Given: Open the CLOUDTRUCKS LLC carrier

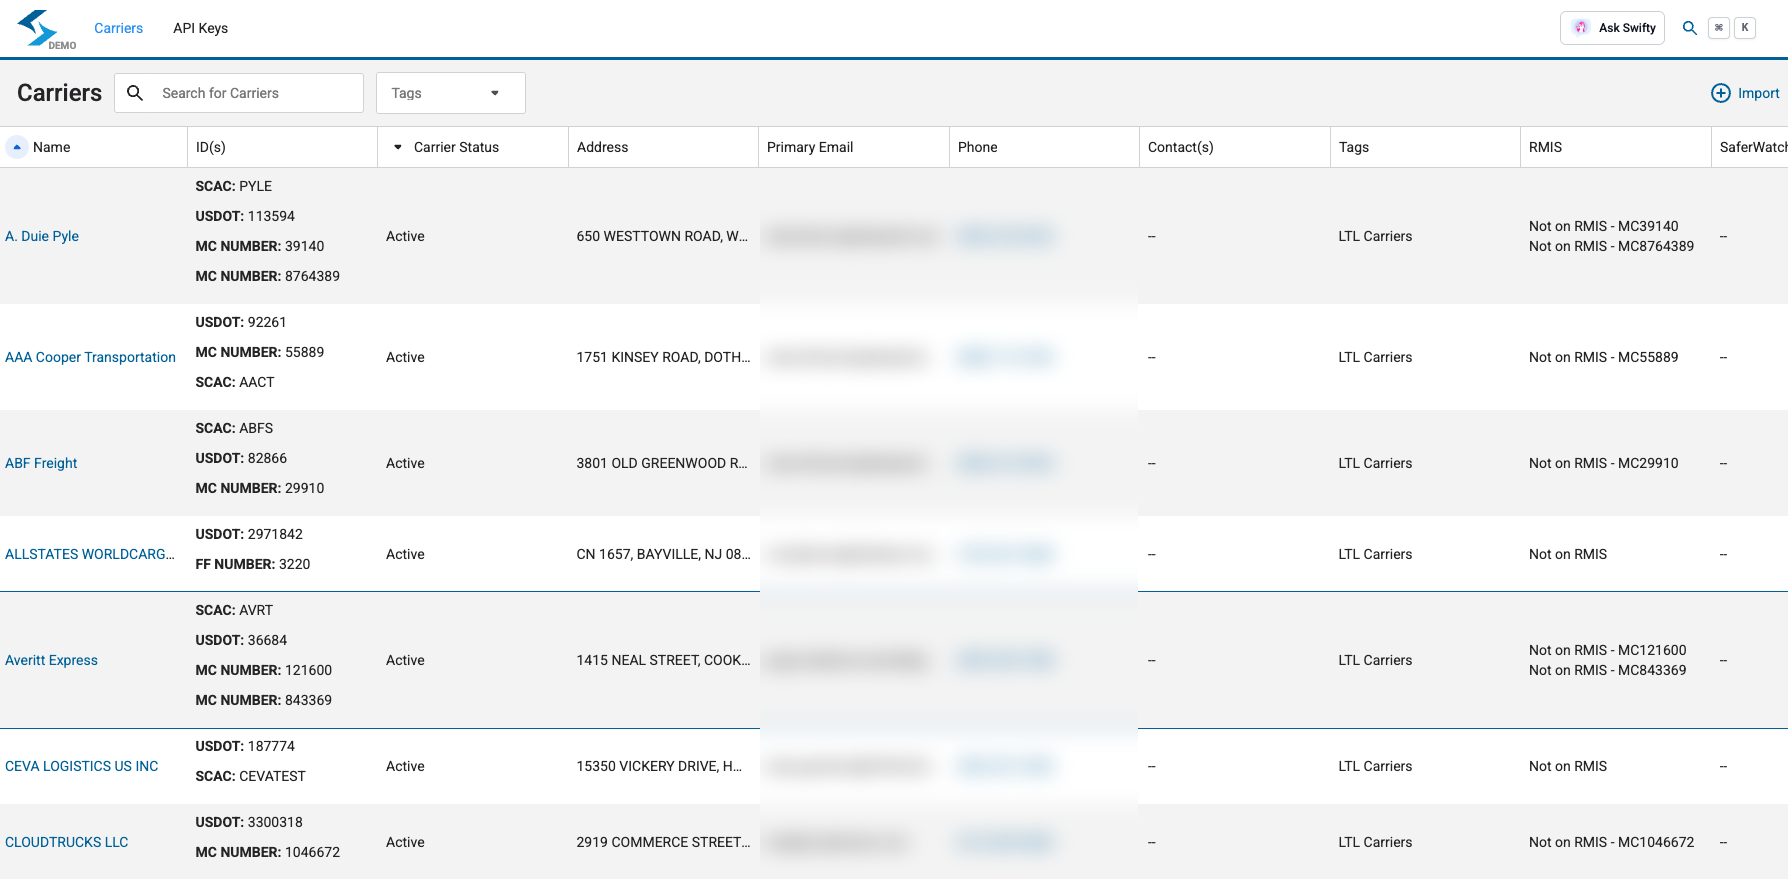Looking at the screenshot, I should tap(67, 842).
